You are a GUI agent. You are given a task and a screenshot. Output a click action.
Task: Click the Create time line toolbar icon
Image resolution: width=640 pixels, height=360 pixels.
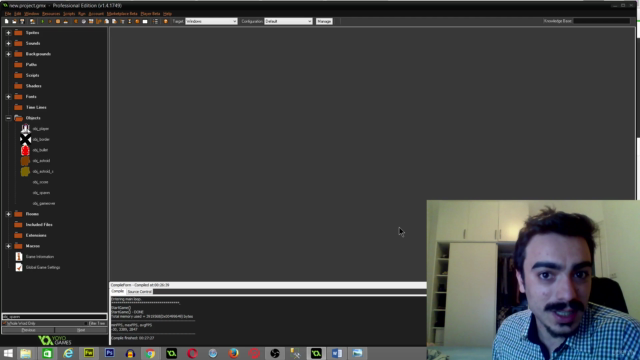[x=130, y=21]
